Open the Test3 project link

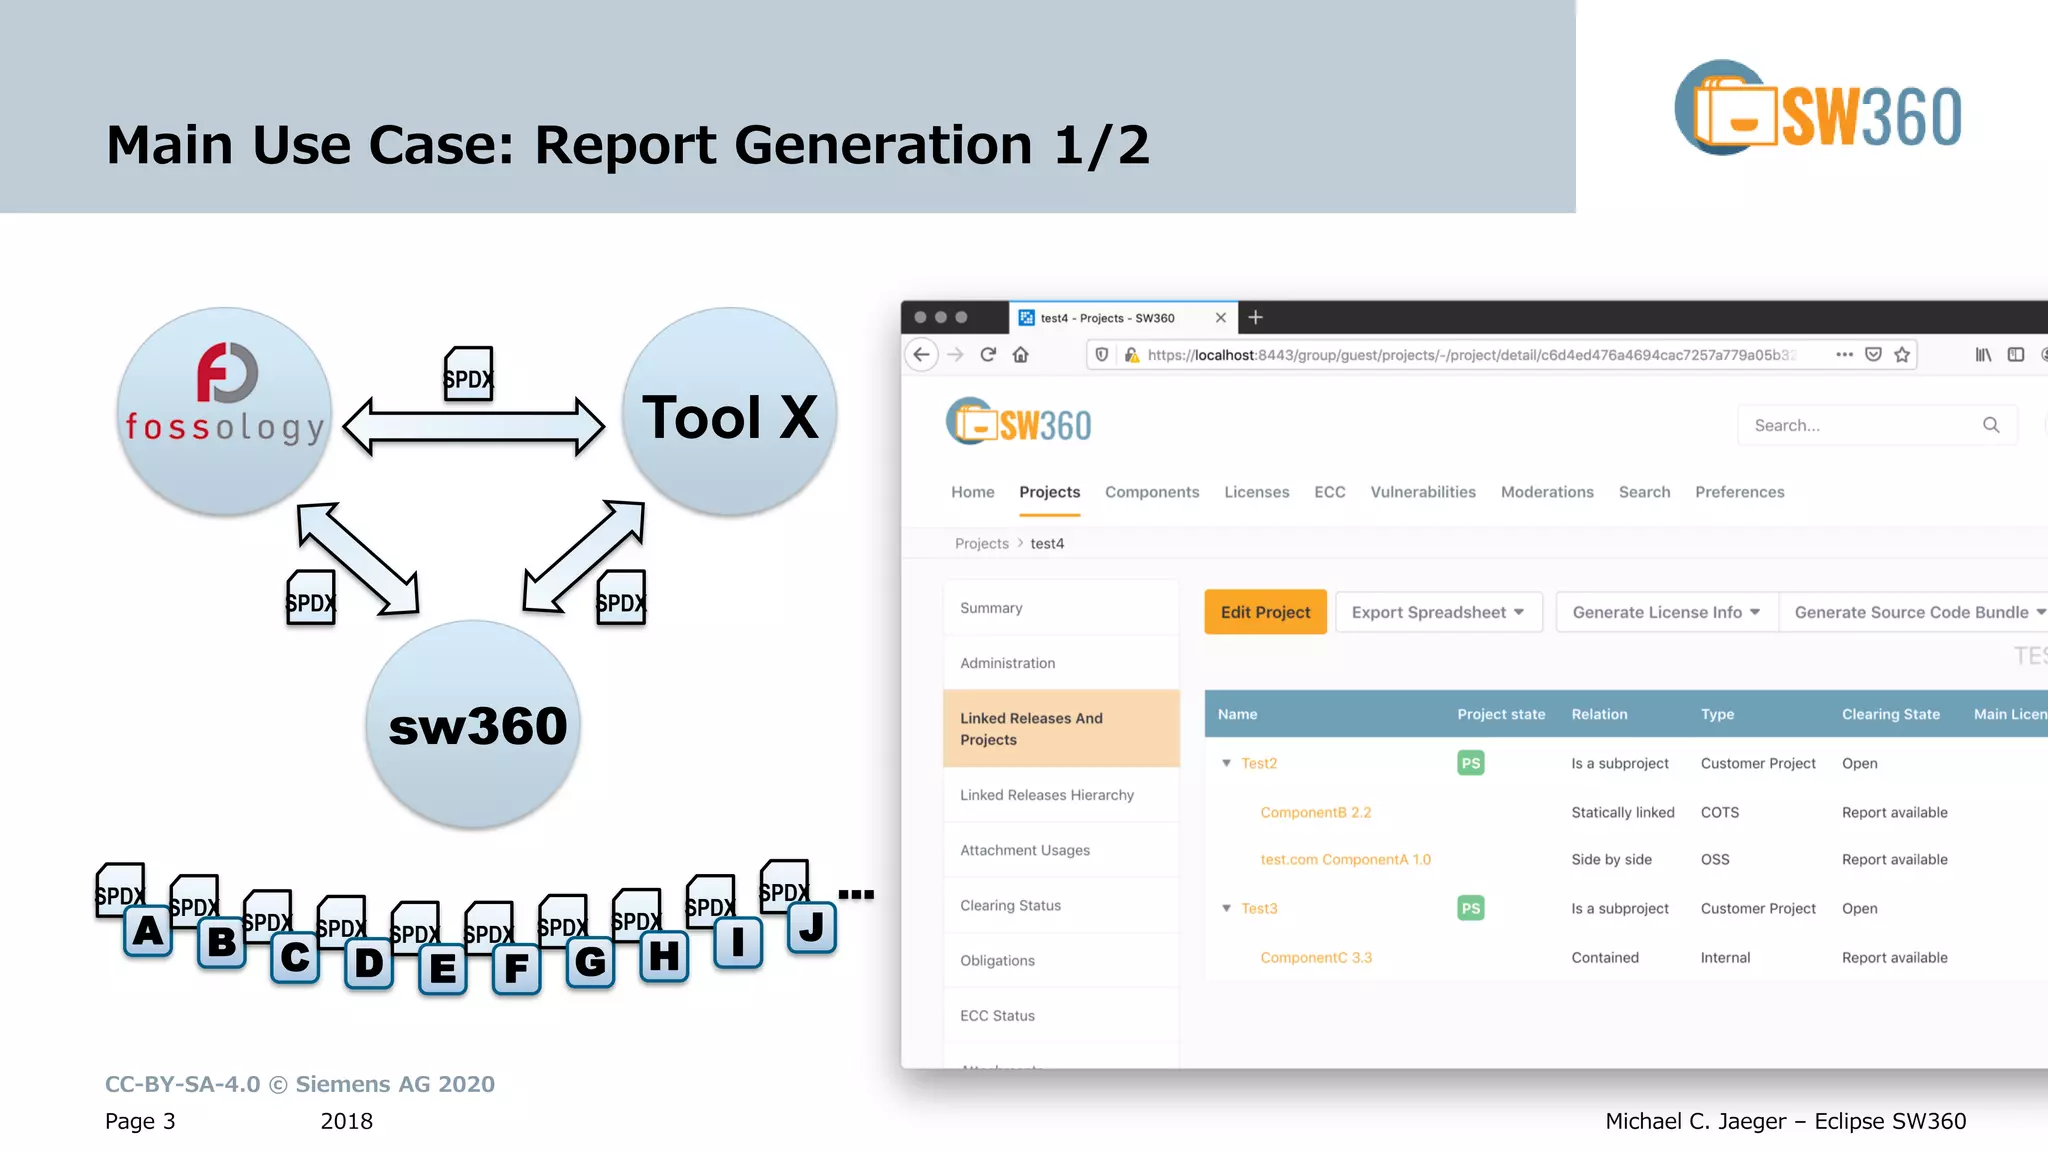[1259, 908]
